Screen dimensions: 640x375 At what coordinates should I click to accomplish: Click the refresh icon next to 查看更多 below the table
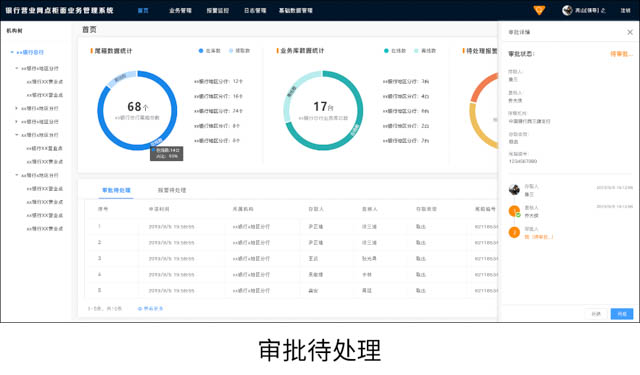[140, 308]
